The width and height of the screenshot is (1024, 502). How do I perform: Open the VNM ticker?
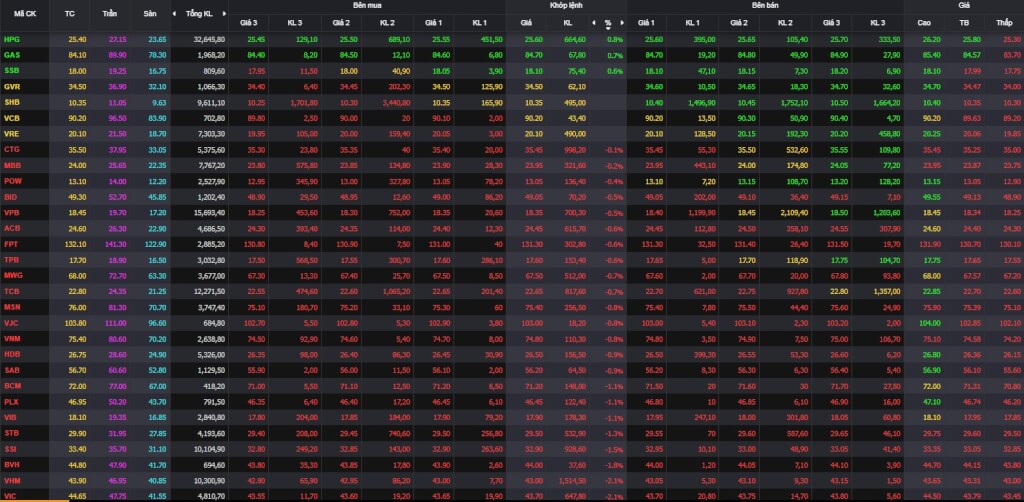[12, 338]
